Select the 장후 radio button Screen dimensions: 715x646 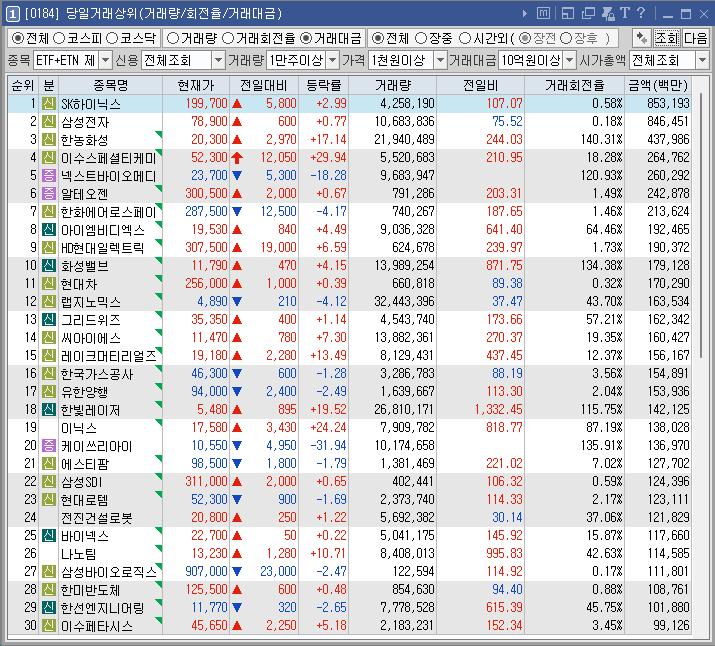coord(566,38)
